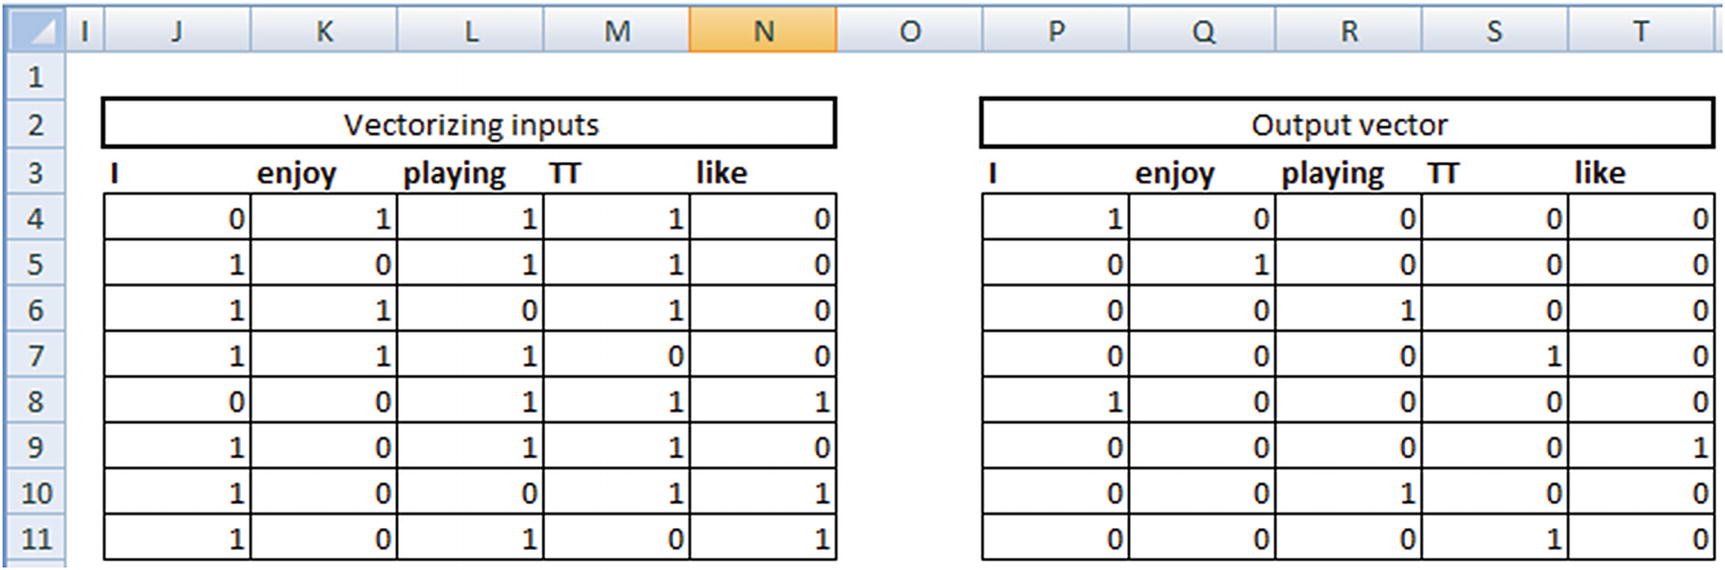Click the narrow column I header
This screenshot has width=1725, height=570.
(x=85, y=31)
